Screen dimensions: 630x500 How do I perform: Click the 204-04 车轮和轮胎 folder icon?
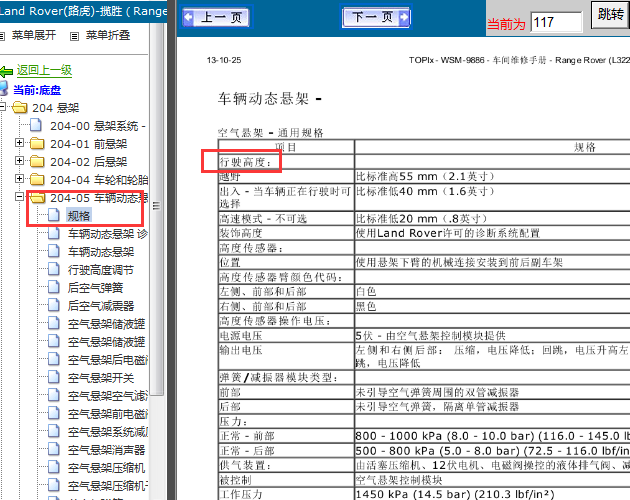coord(37,179)
